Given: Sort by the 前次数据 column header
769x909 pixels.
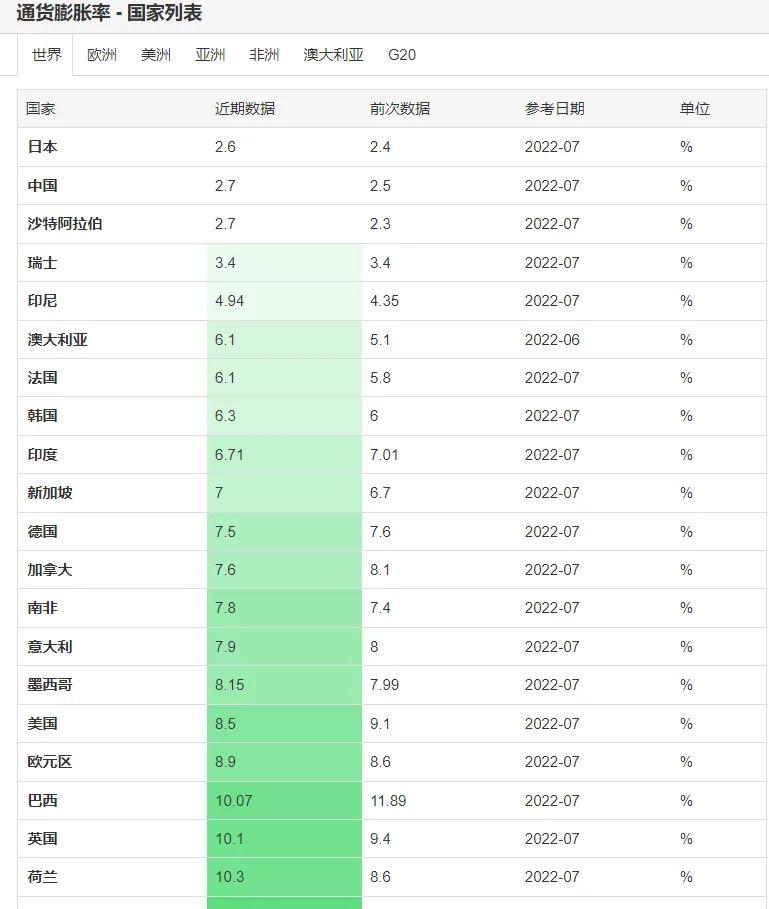Looking at the screenshot, I should click(x=400, y=108).
